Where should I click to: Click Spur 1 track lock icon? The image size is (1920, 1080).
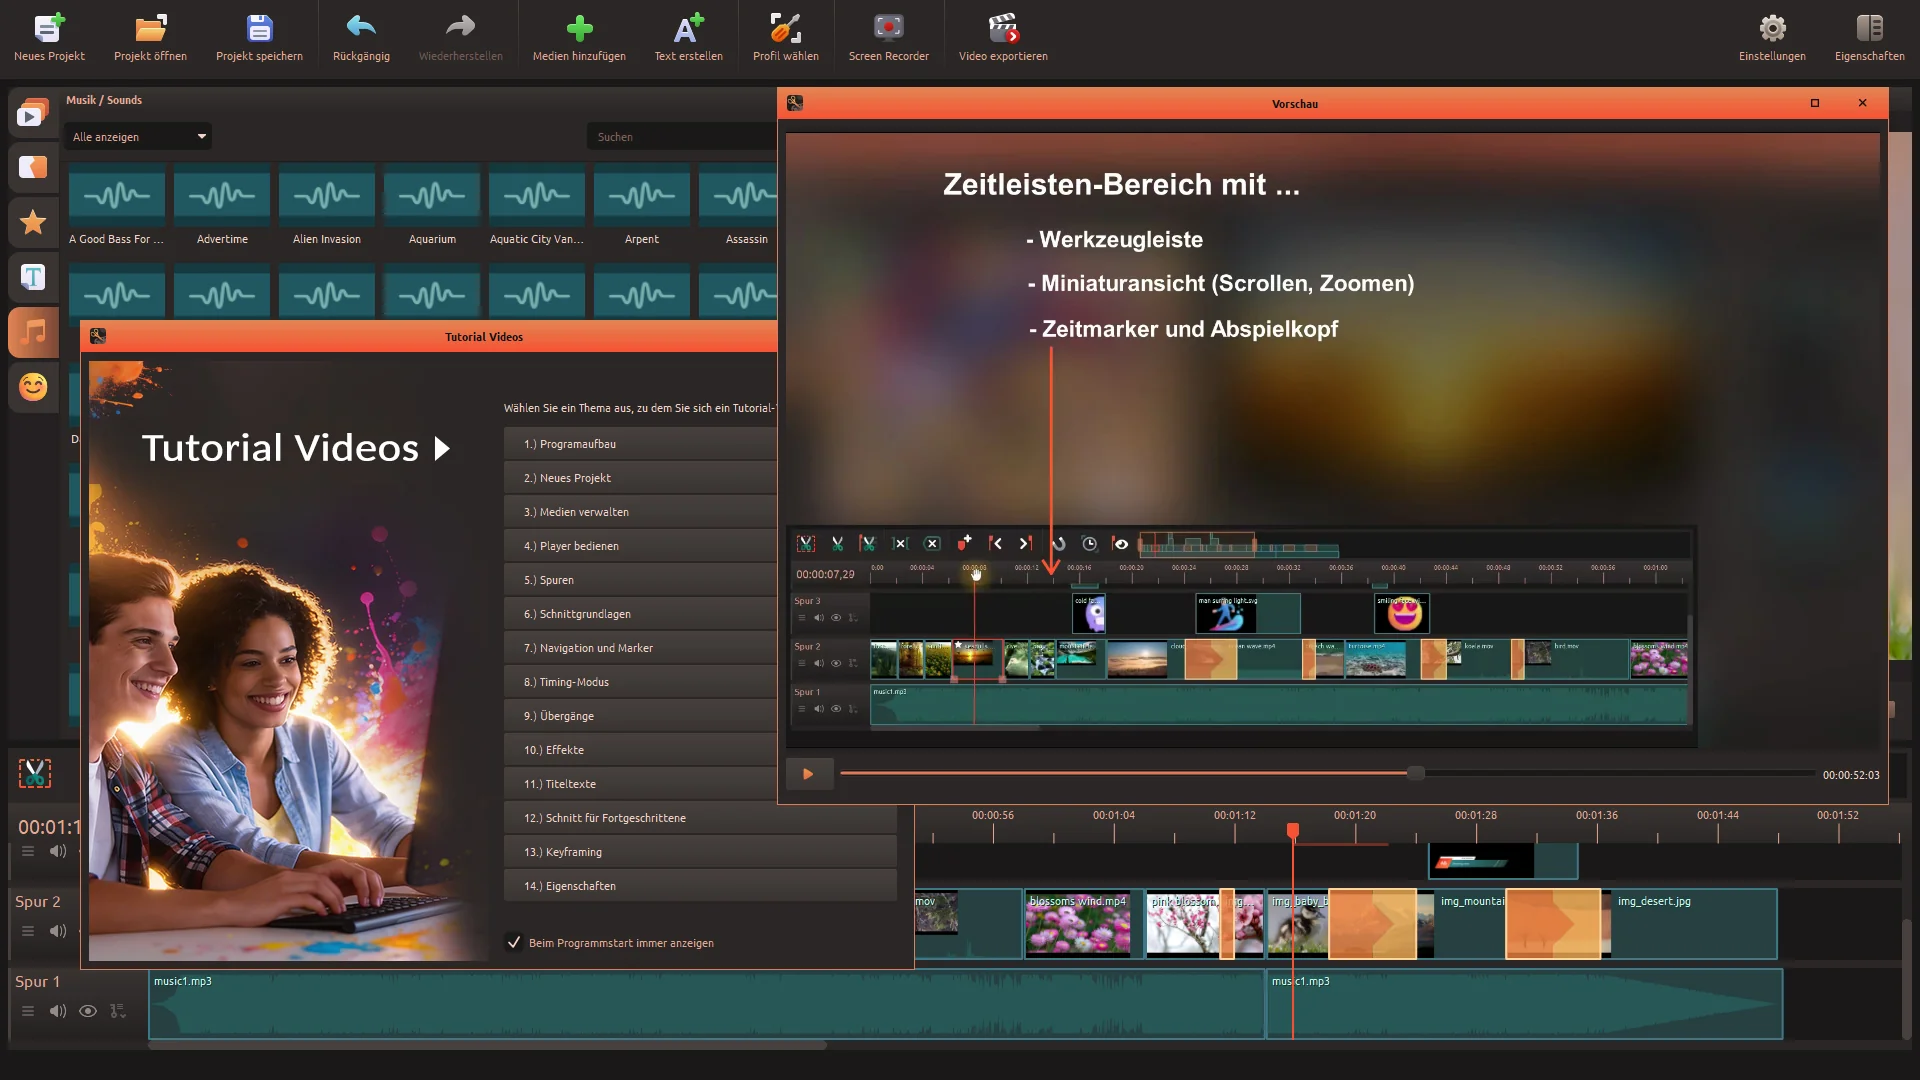pyautogui.click(x=118, y=1011)
